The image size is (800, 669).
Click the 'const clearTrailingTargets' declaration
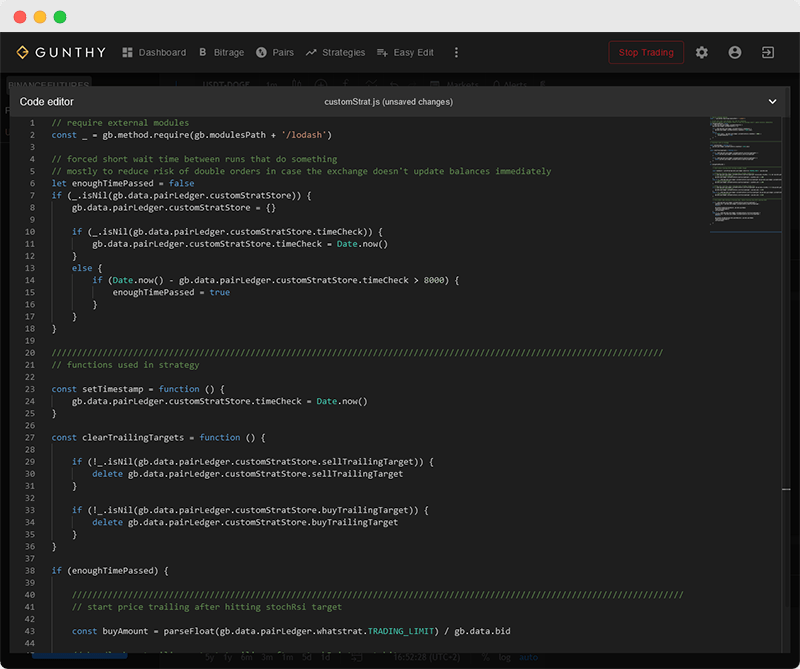[158, 438]
